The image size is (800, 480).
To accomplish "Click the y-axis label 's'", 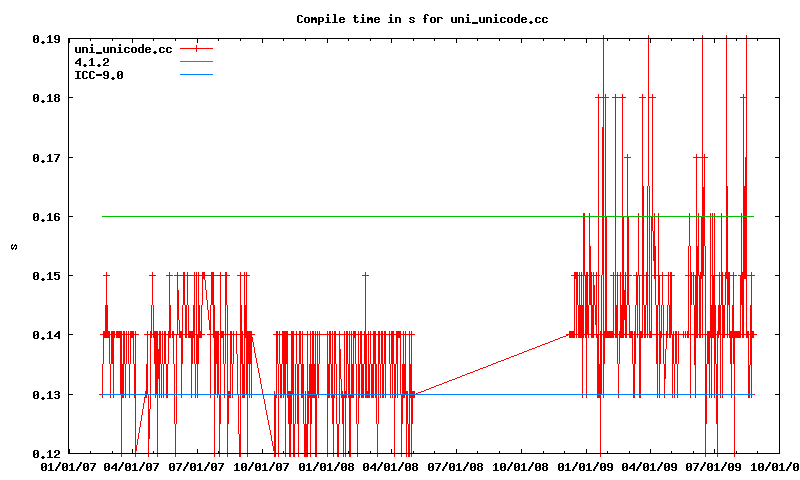I will (14, 246).
